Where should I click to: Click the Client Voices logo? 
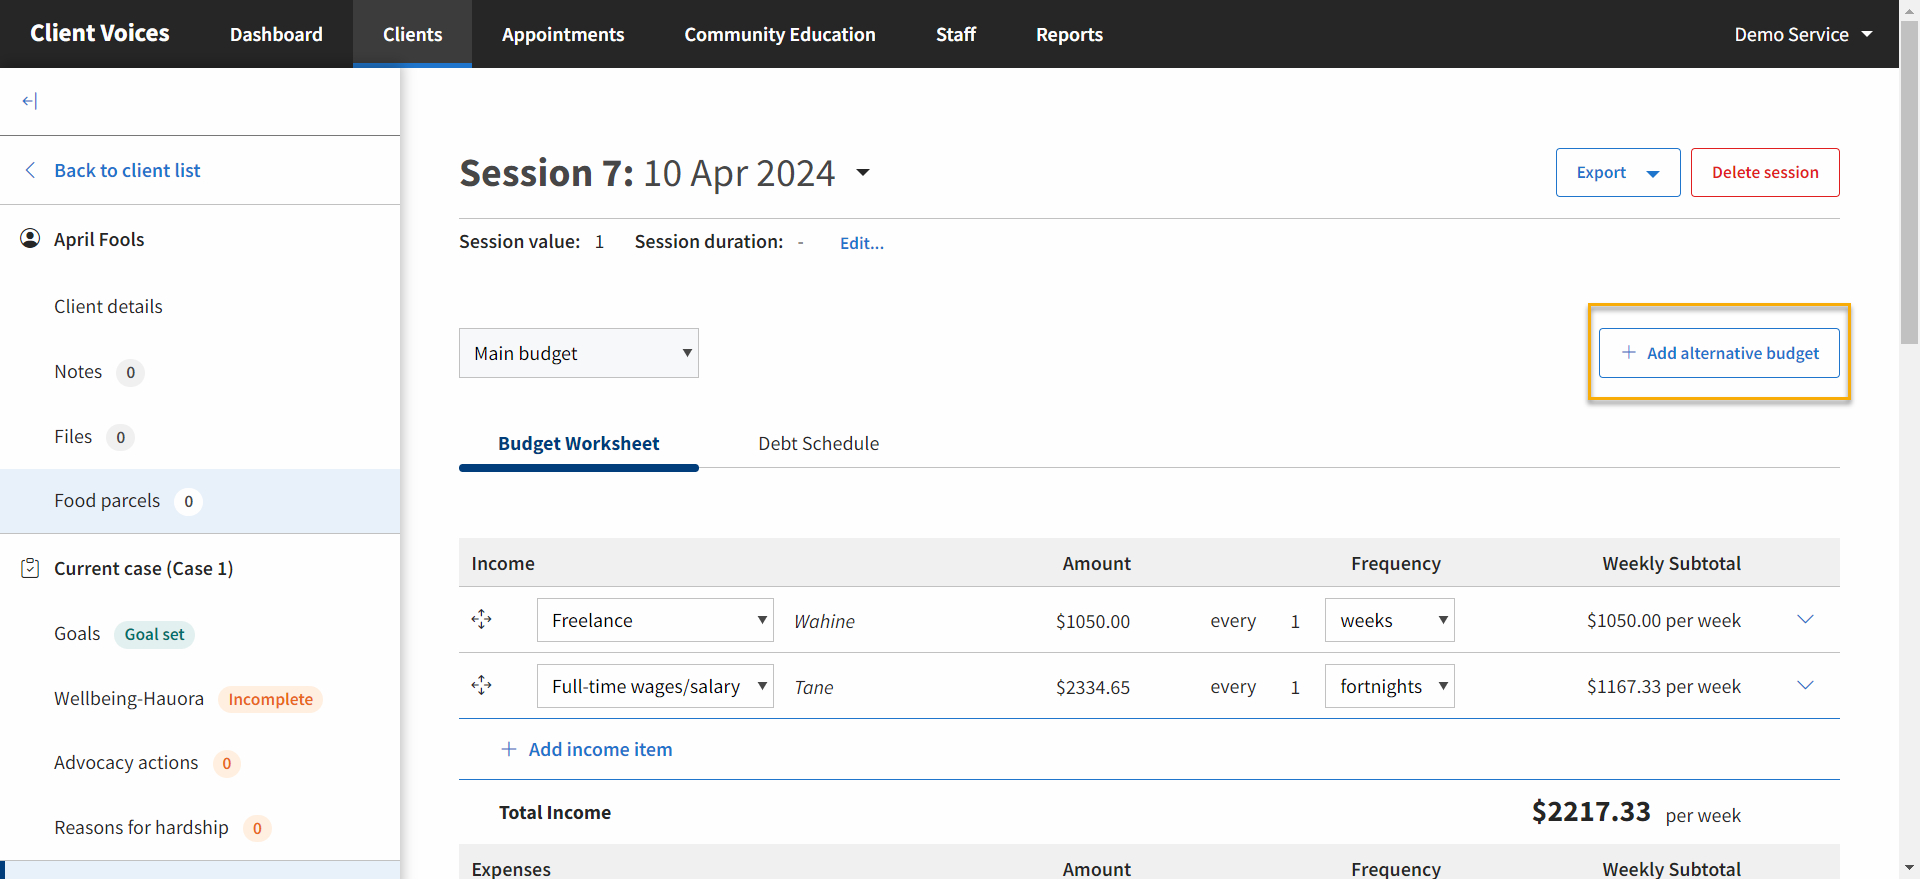pos(100,33)
